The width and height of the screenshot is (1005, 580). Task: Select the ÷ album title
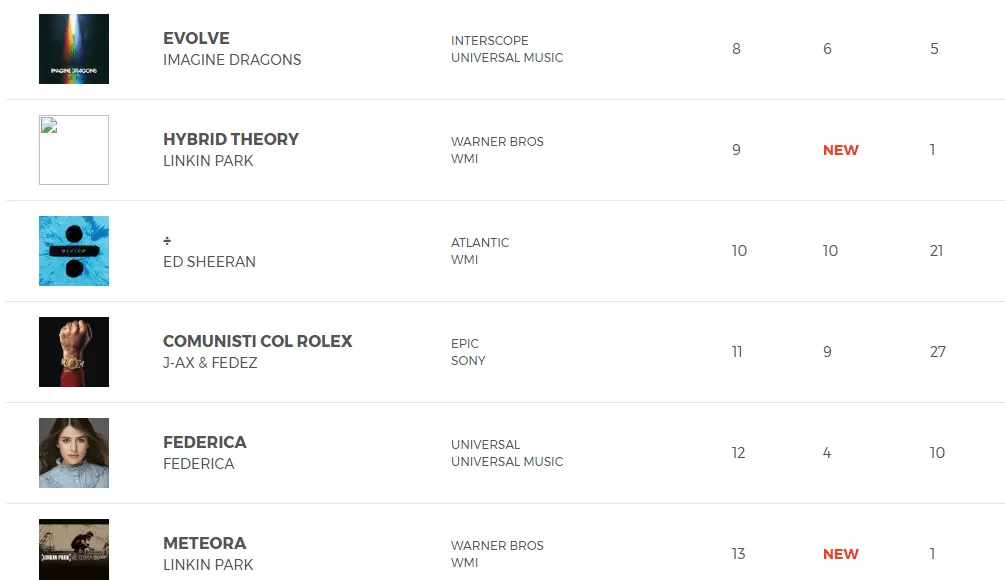(168, 240)
